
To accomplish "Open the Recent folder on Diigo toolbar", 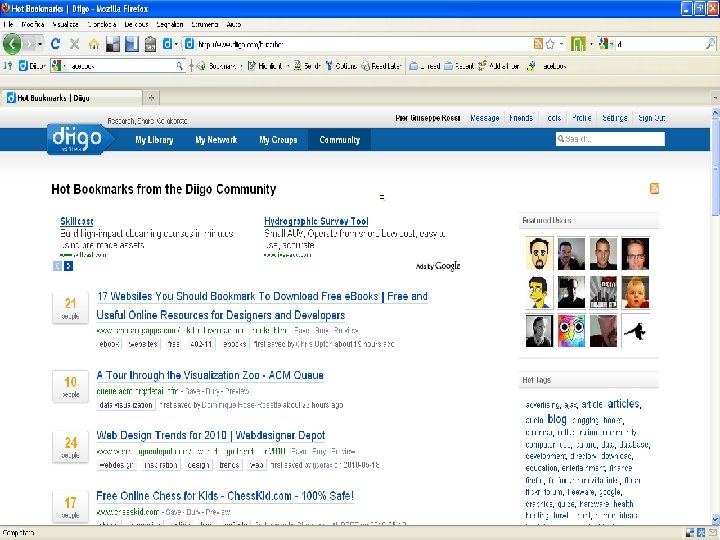I will pos(459,66).
